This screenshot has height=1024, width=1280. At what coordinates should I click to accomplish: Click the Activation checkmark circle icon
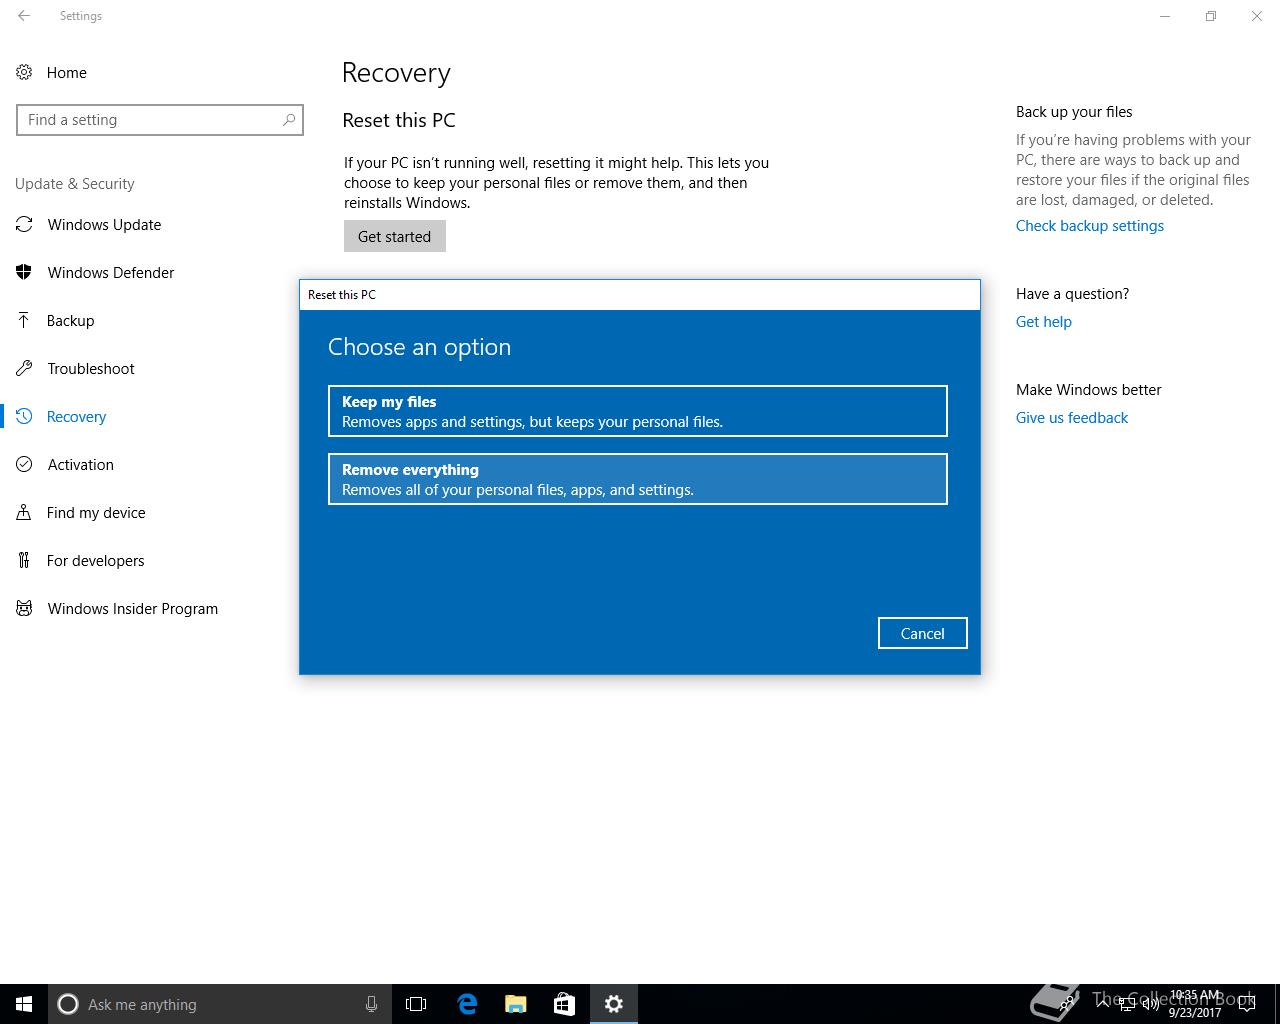24,464
